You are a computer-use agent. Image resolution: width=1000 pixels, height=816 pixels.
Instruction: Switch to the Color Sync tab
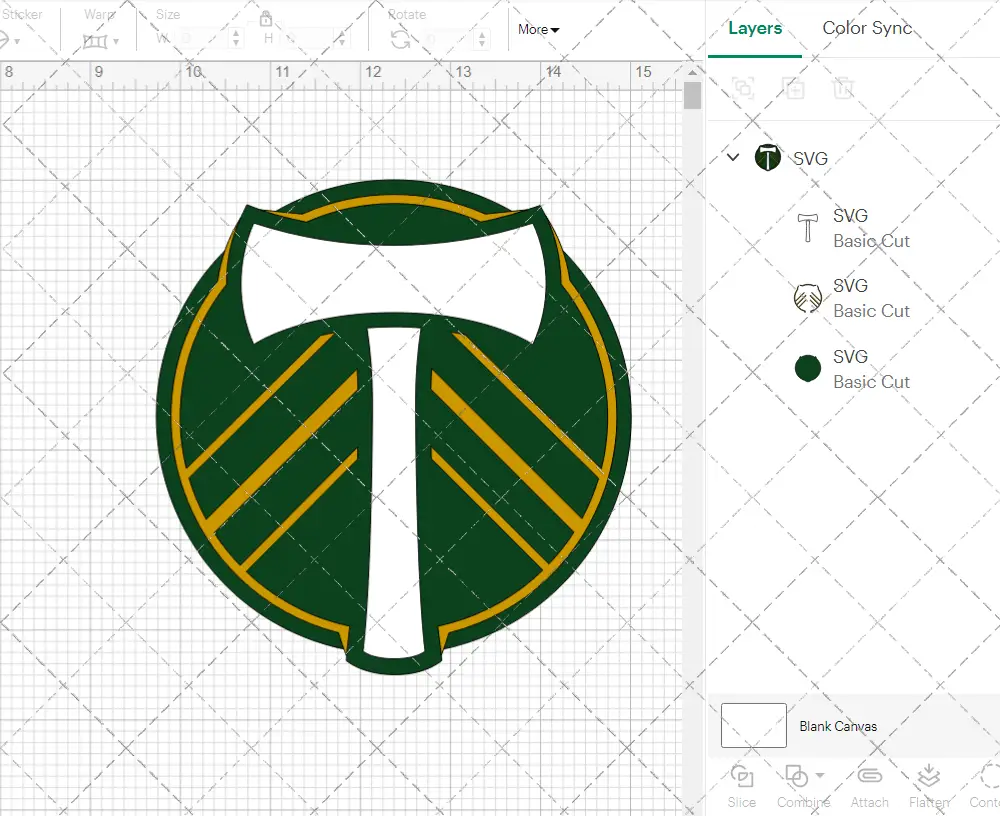[x=867, y=28]
